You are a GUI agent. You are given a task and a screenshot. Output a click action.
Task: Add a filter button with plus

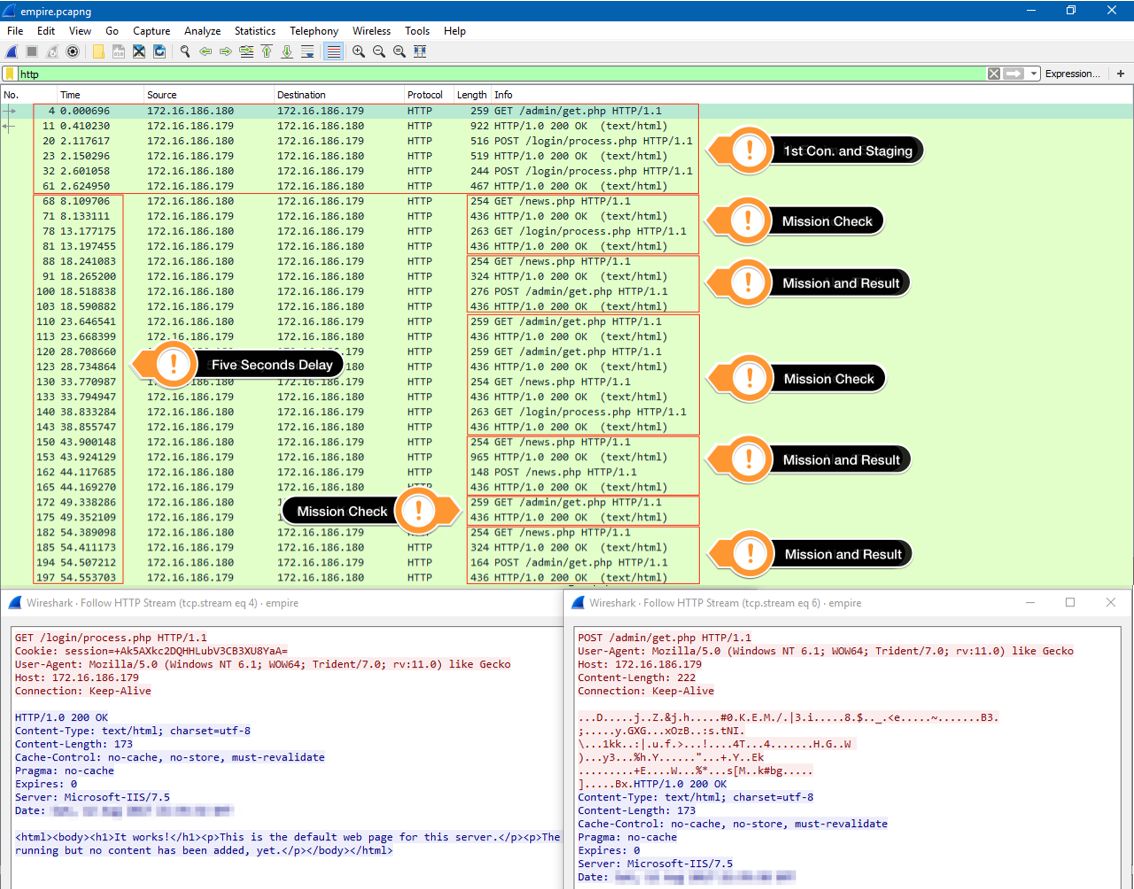click(x=1121, y=74)
